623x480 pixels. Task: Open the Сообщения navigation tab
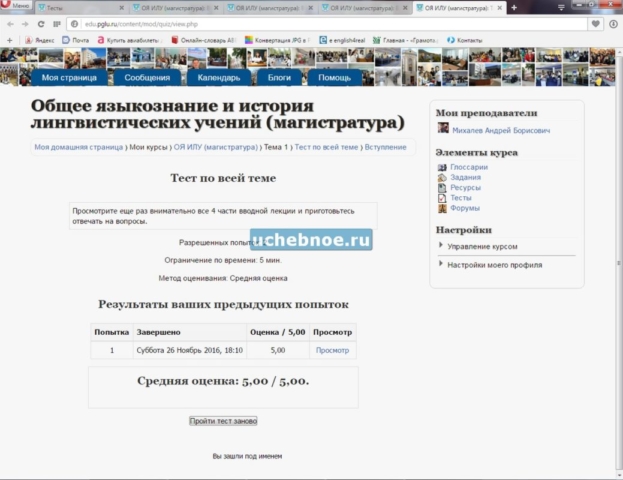point(147,77)
